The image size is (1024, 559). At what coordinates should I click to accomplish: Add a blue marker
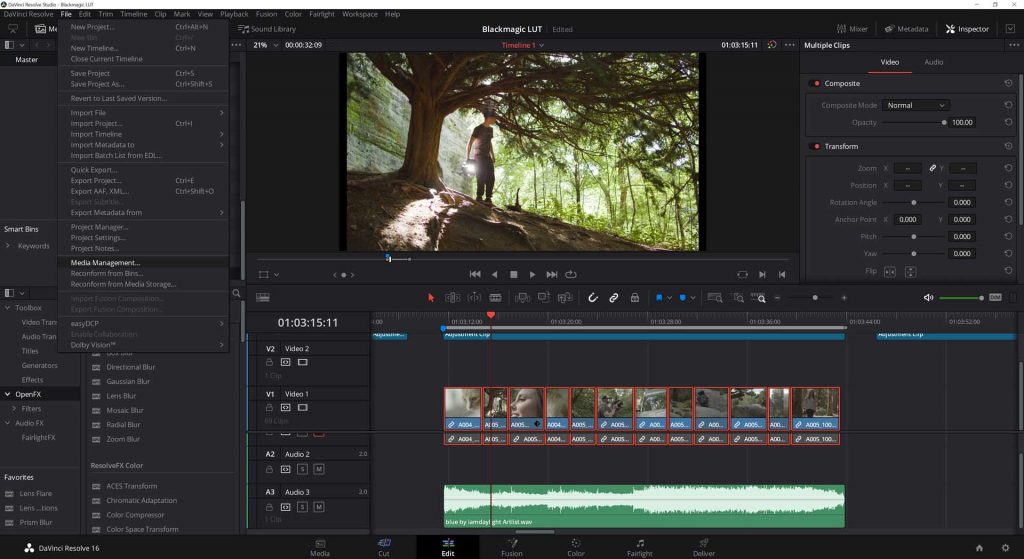682,298
